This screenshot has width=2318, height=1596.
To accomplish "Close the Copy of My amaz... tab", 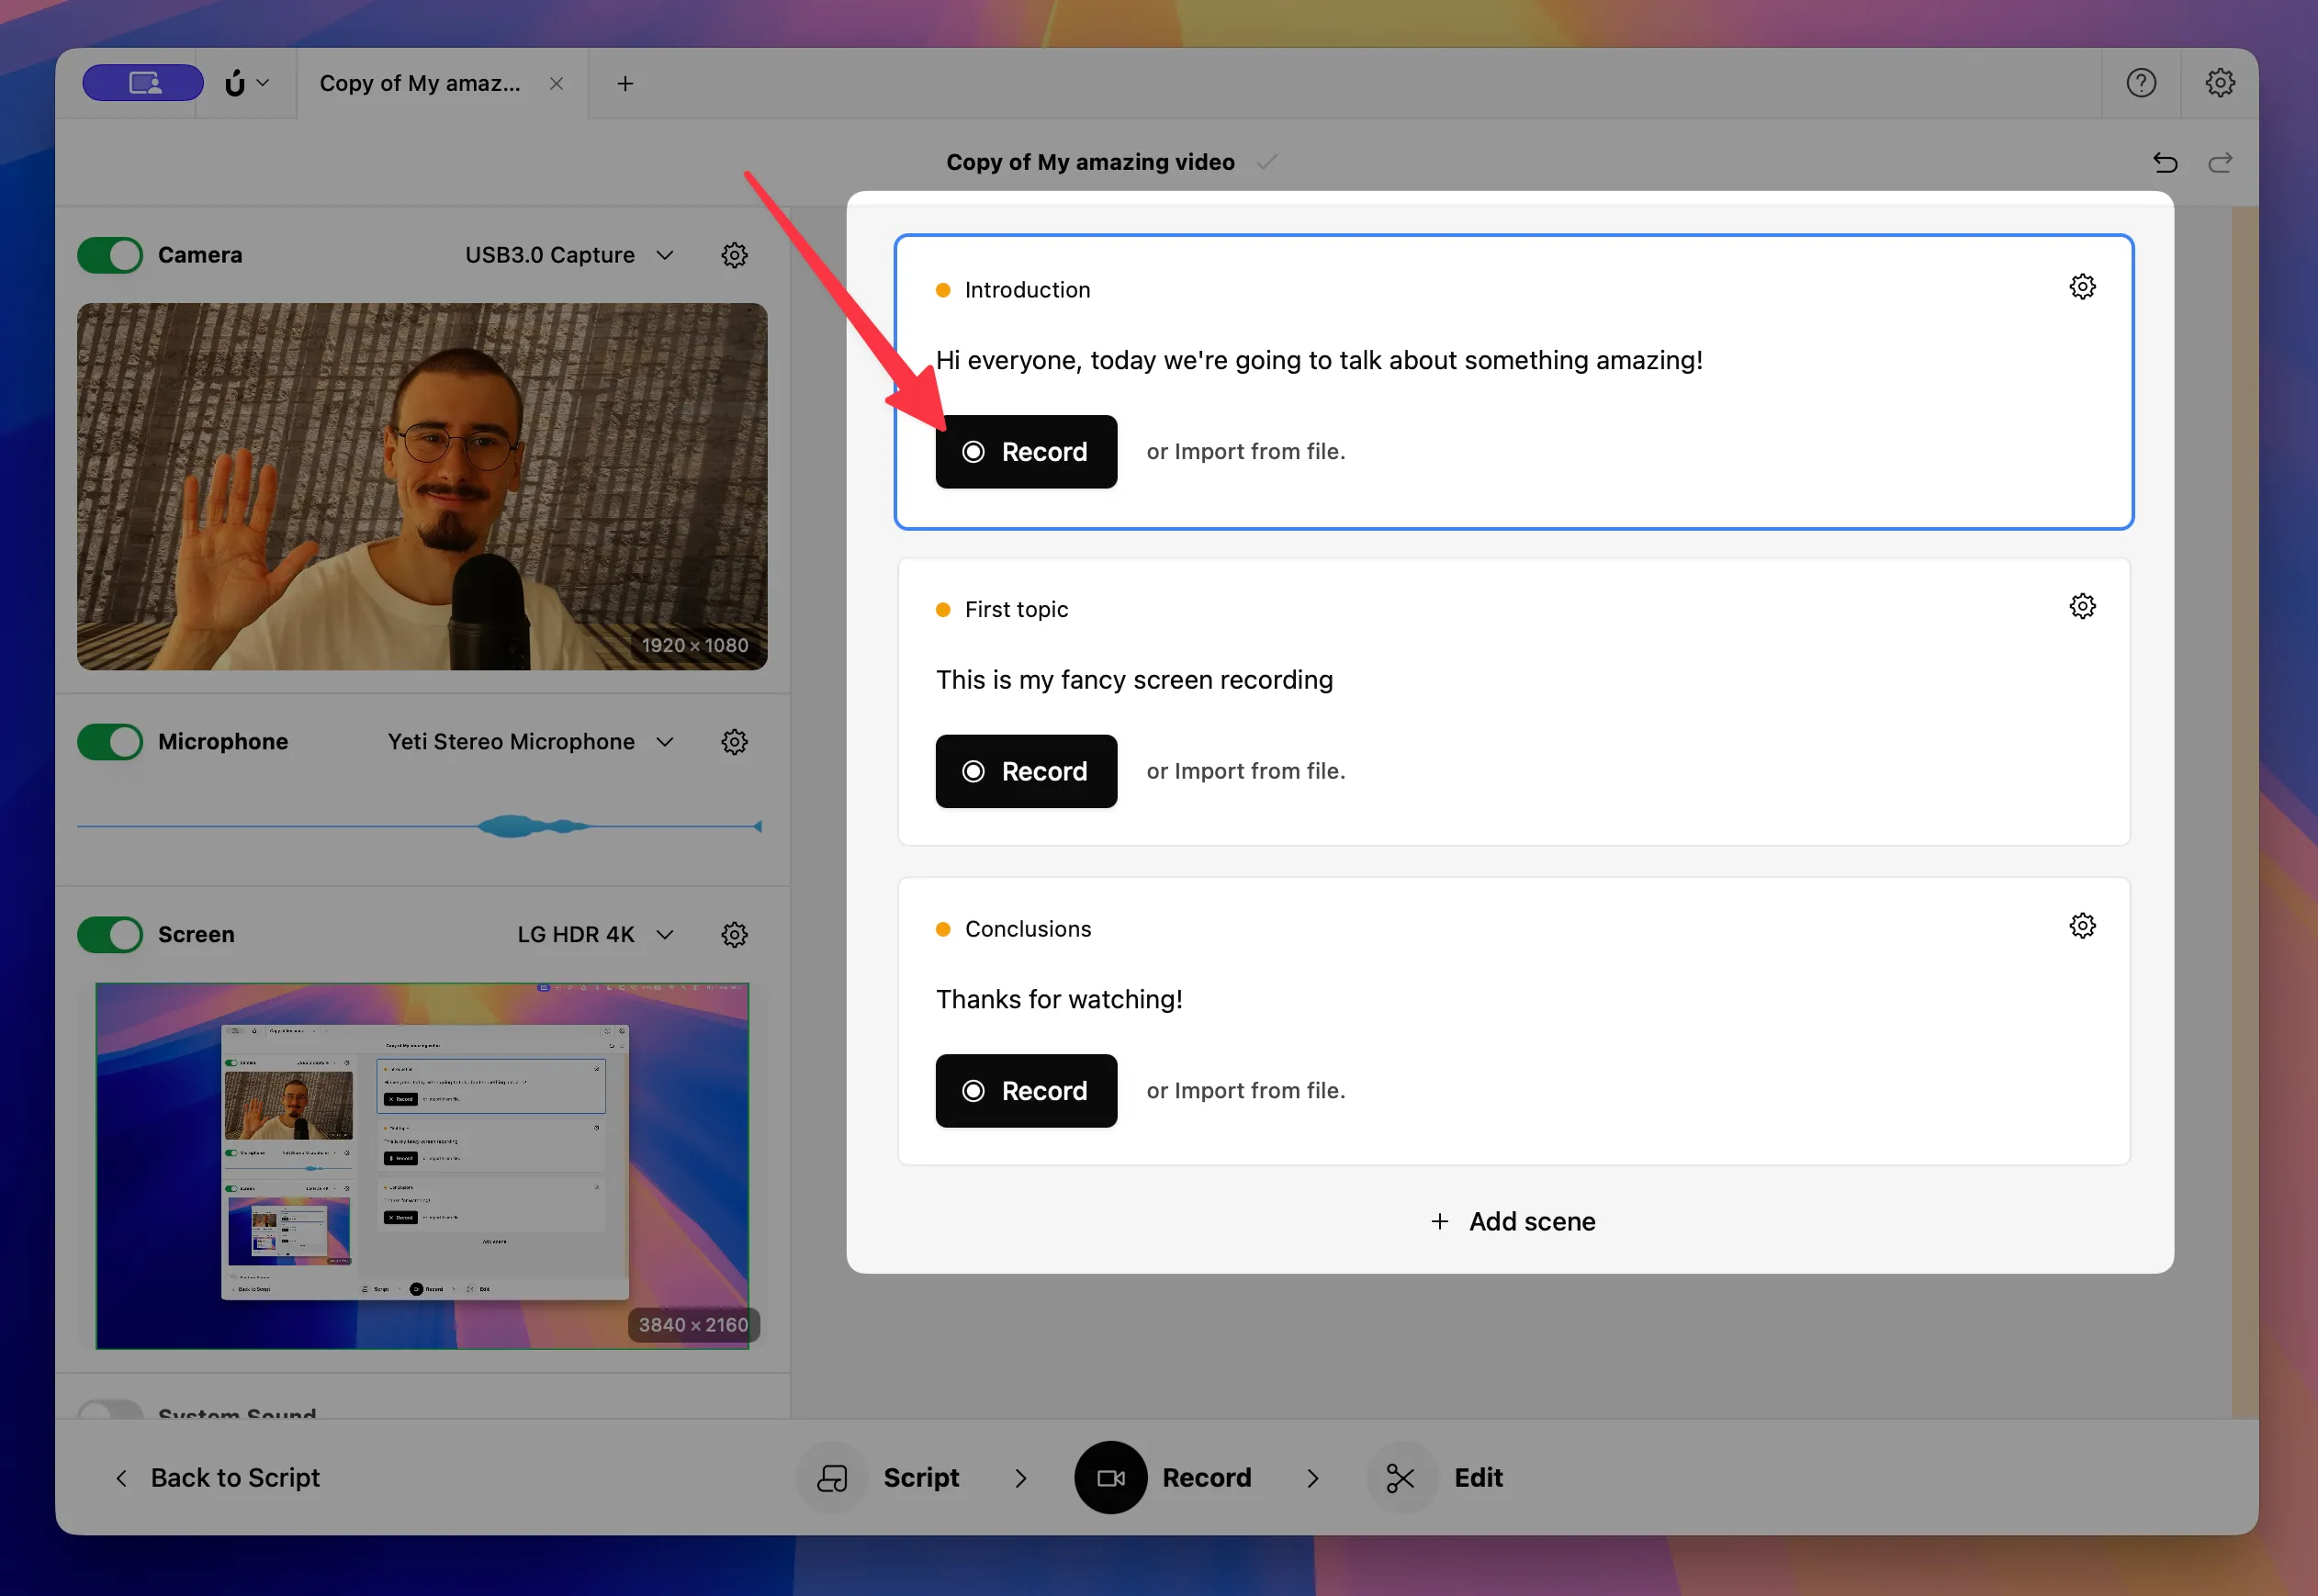I will (556, 84).
